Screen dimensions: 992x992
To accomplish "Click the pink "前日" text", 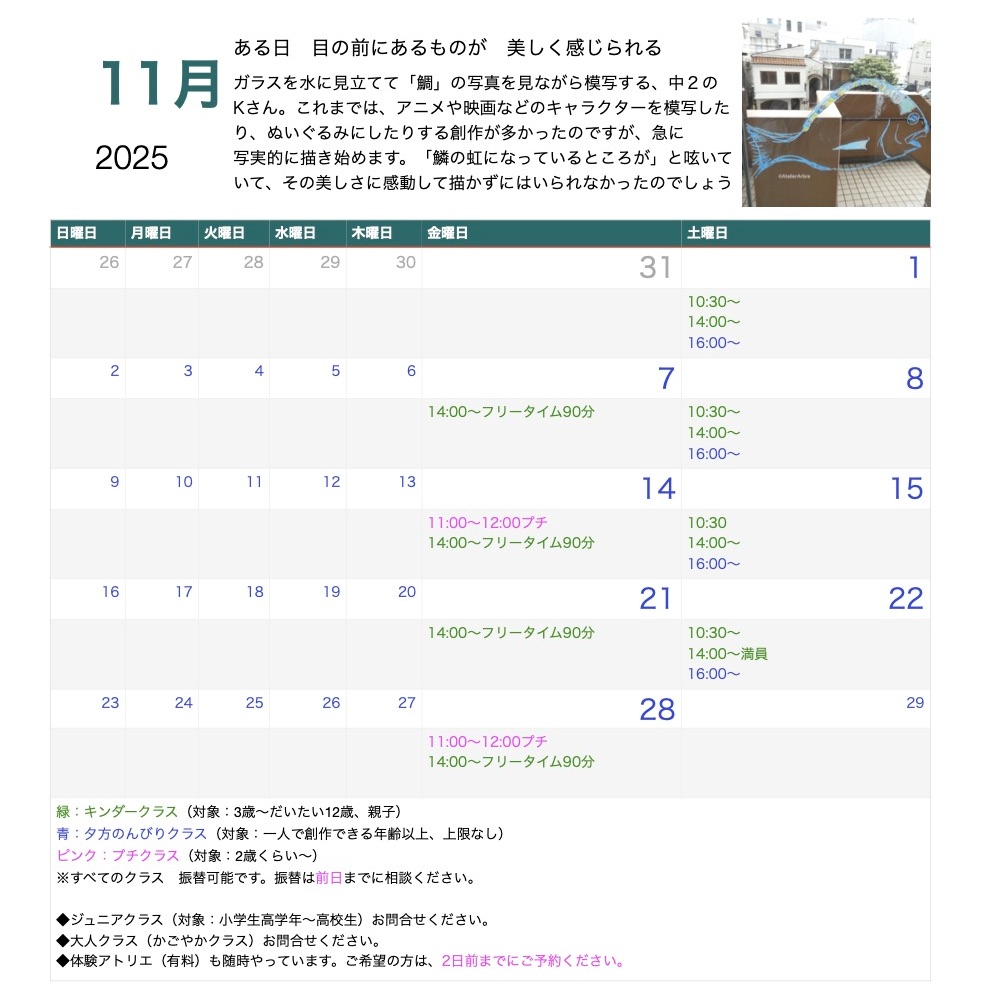I will click(329, 878).
